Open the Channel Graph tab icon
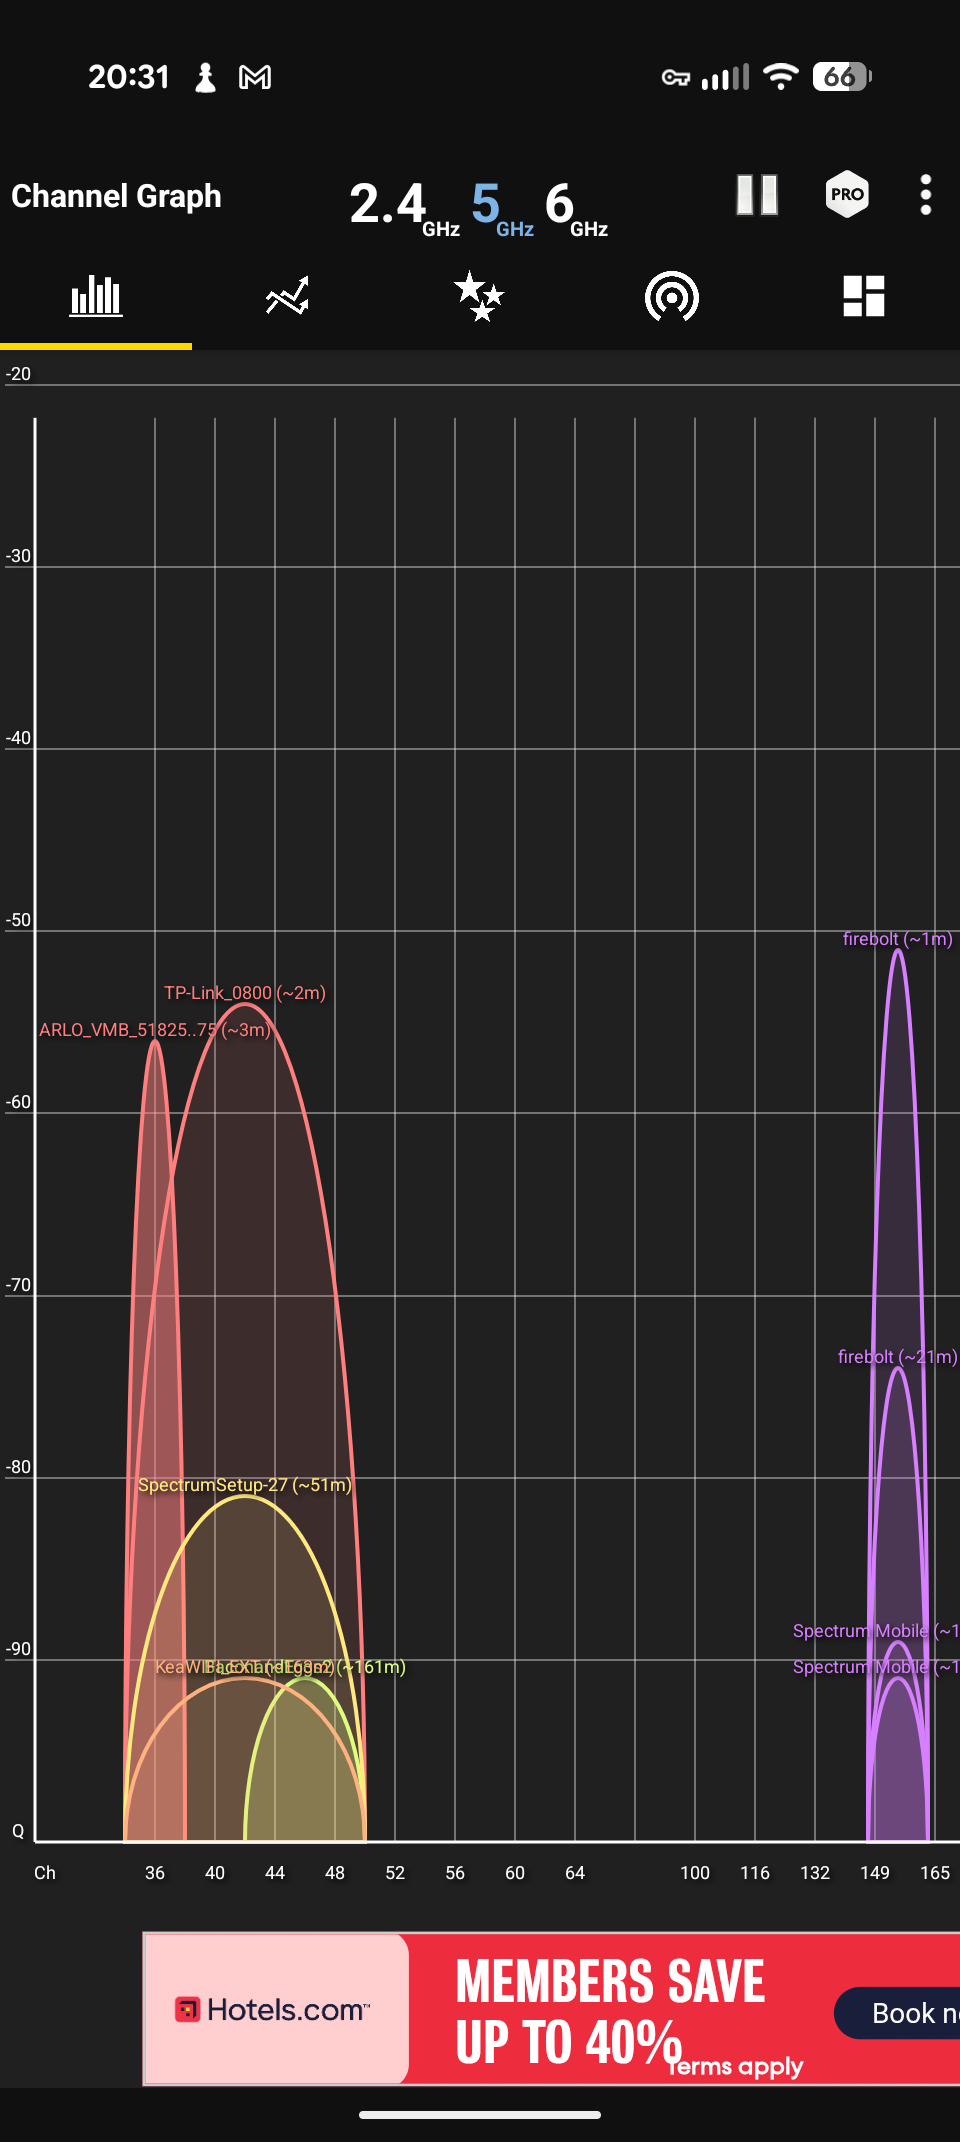960x2142 pixels. [96, 297]
